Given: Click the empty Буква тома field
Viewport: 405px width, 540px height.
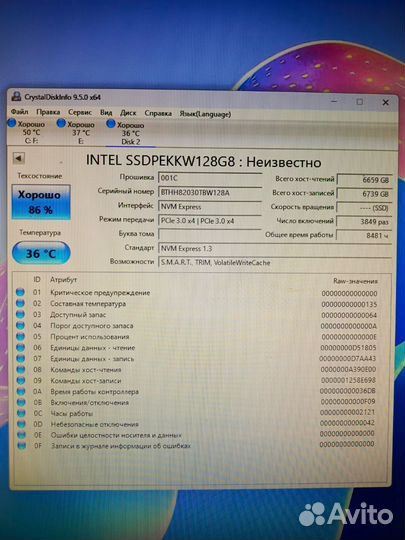Looking at the screenshot, I should pos(210,235).
